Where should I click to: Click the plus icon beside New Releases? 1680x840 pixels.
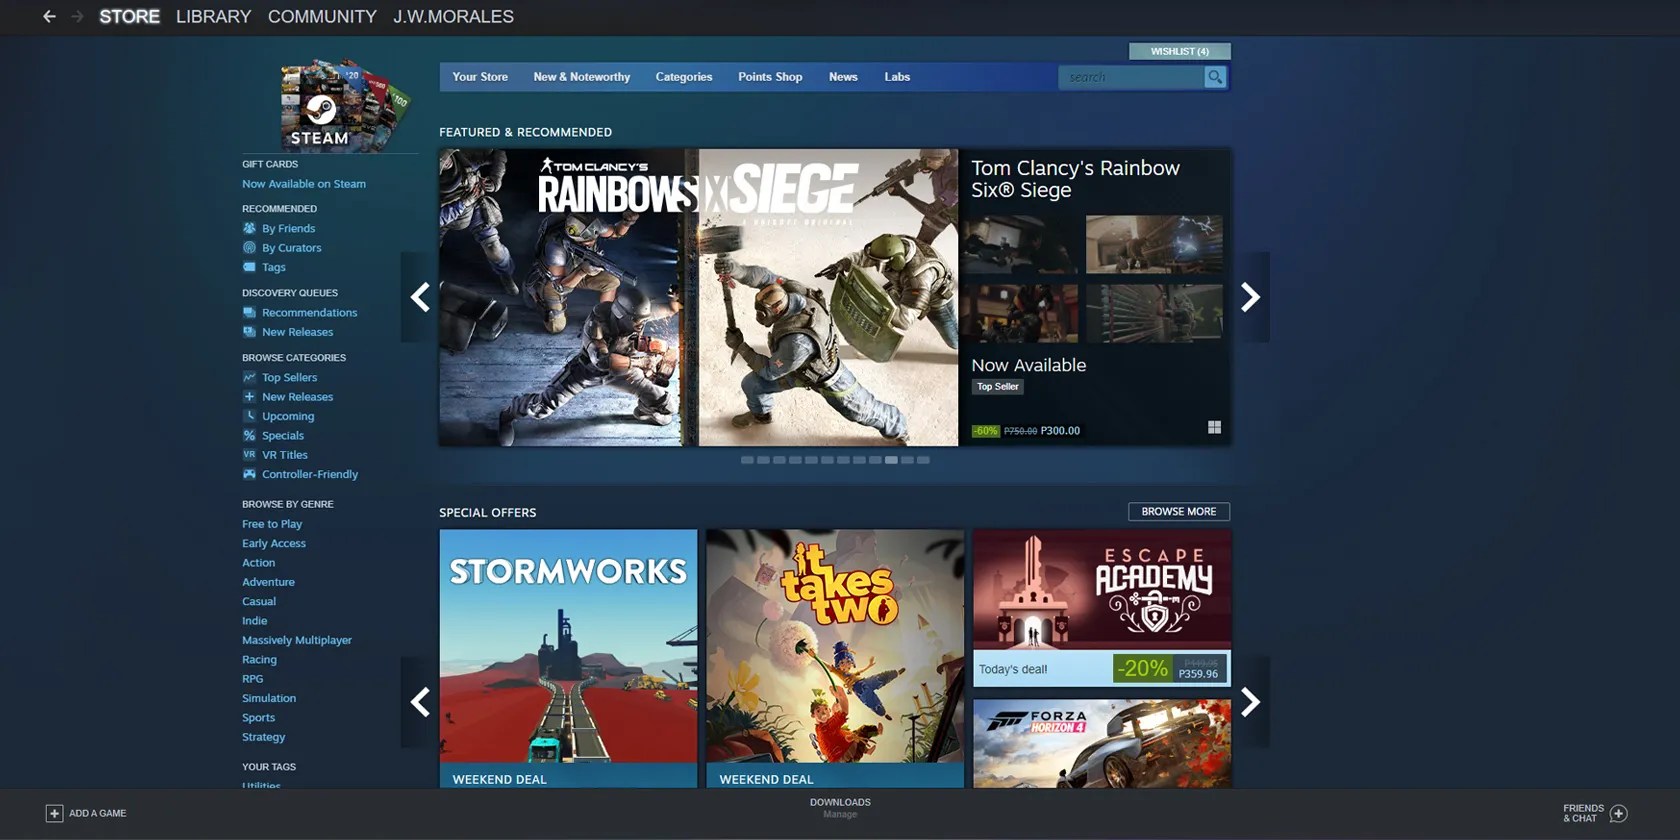click(x=249, y=397)
